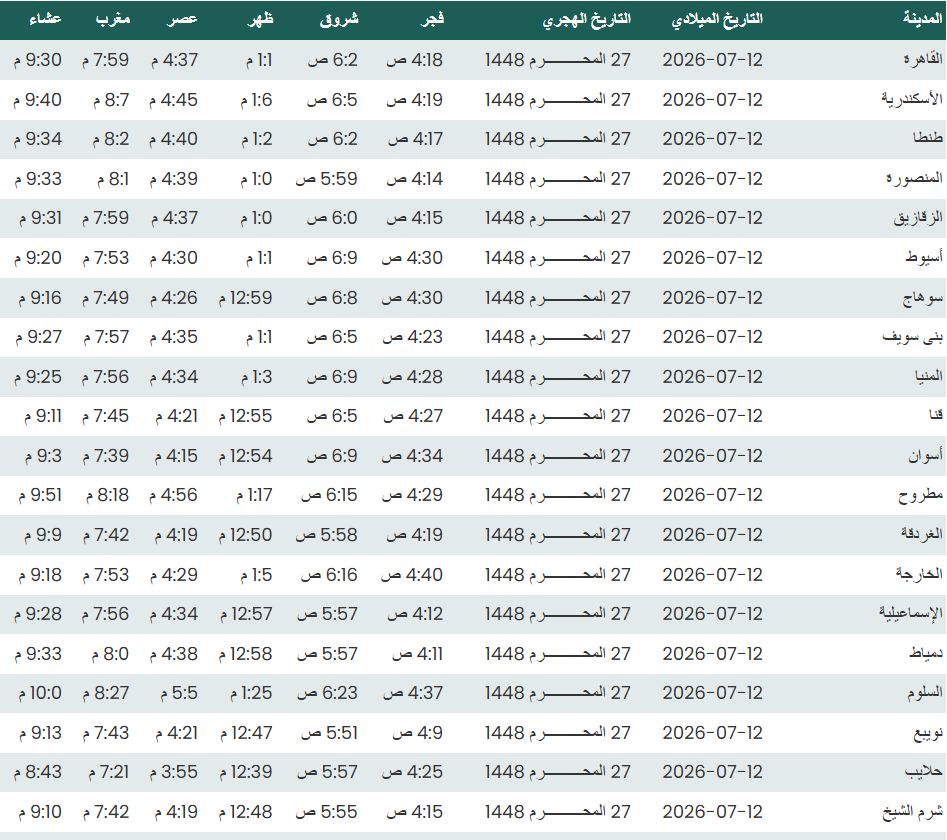Click the شرم الشيخ city cell
Screen dimensions: 947x840
(912, 812)
